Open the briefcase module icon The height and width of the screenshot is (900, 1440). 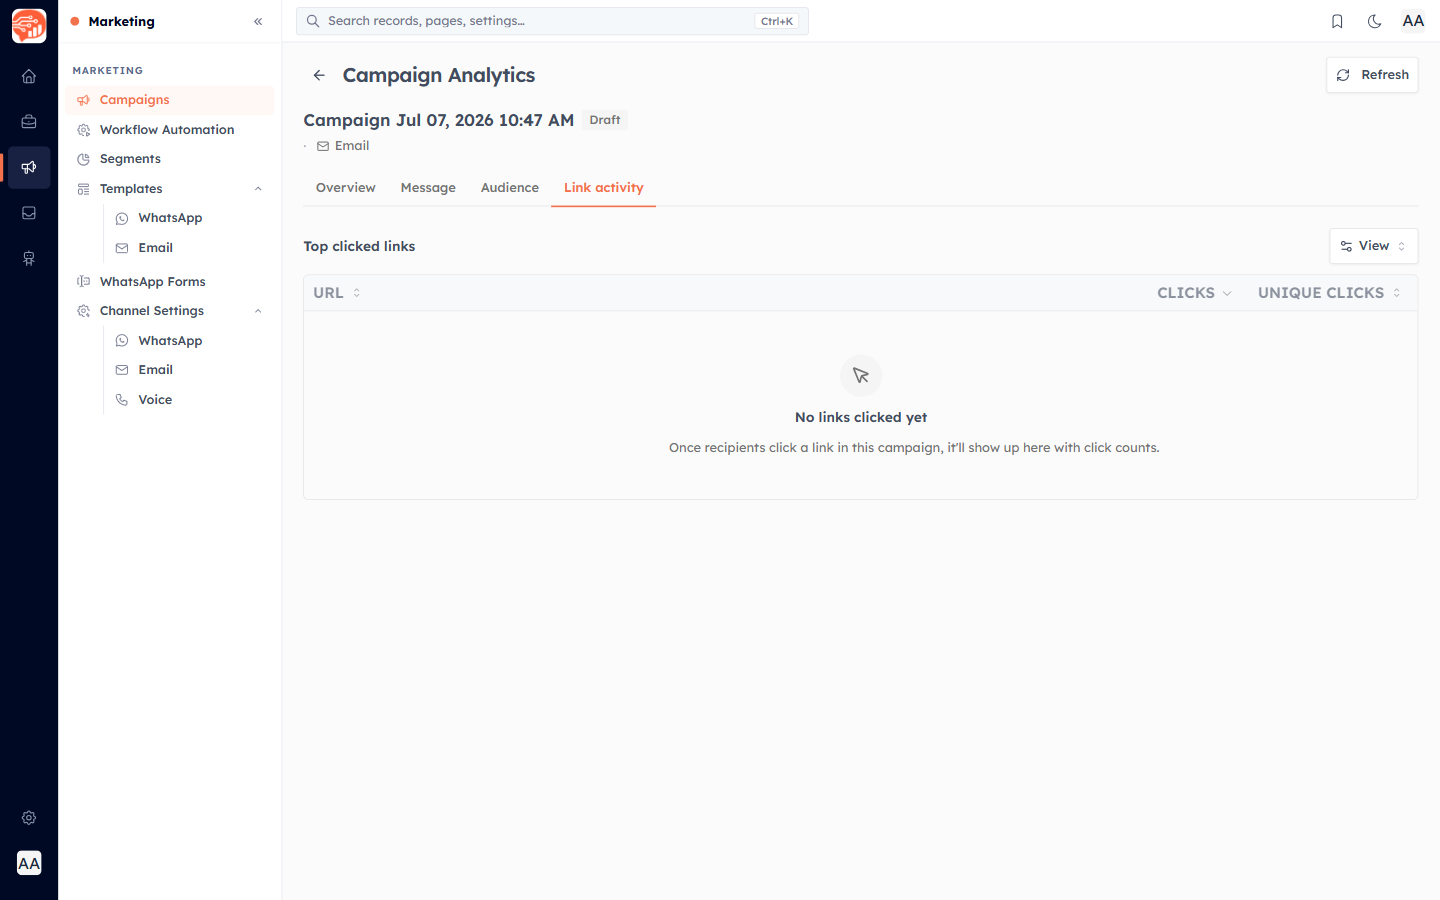click(29, 122)
